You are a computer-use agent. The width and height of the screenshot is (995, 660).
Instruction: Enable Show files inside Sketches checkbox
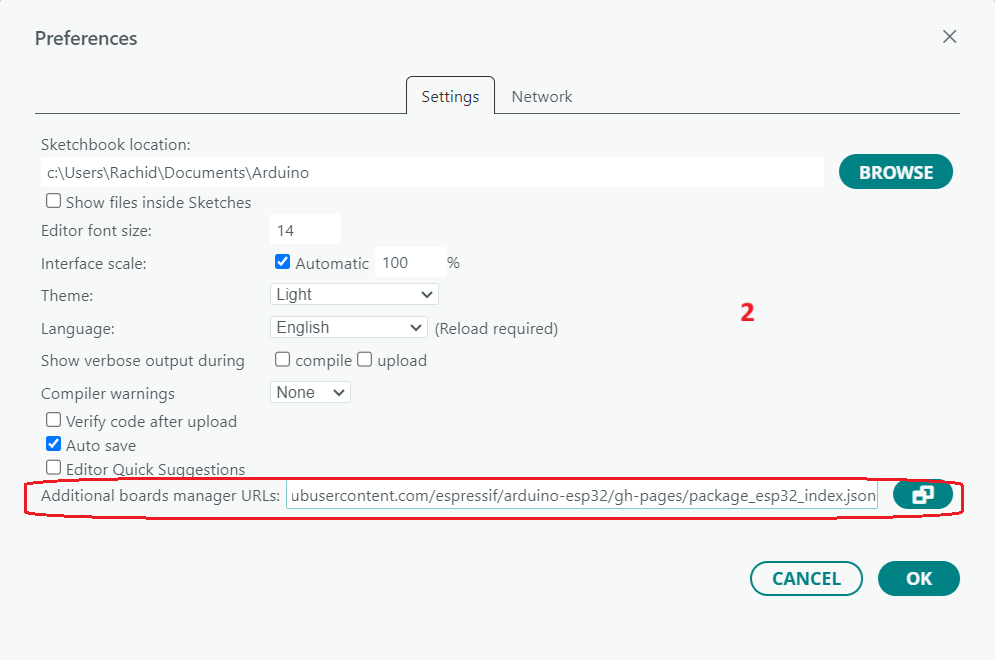tap(54, 201)
